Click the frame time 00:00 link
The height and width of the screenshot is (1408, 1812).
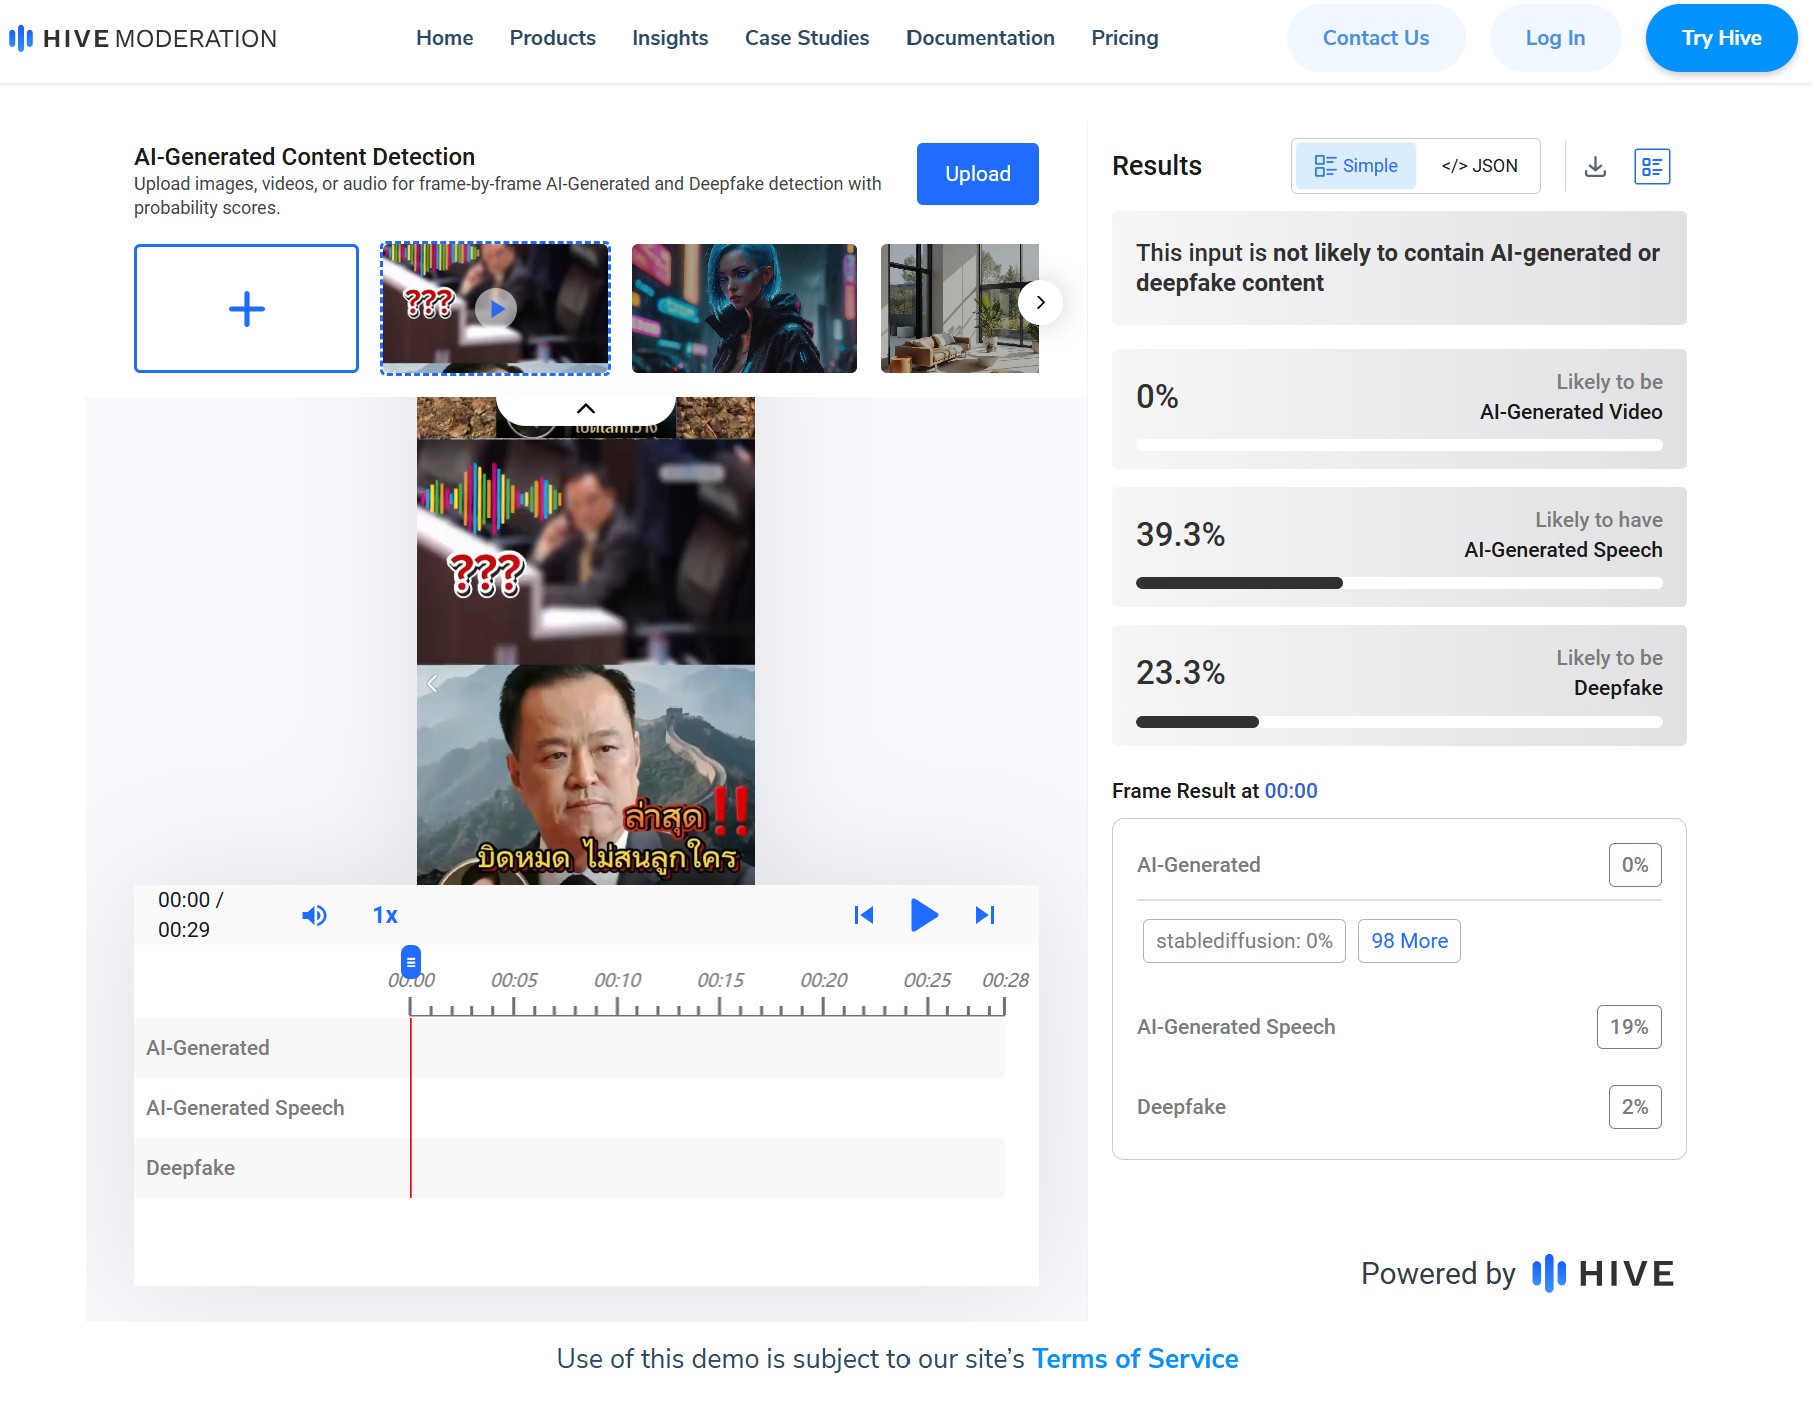pyautogui.click(x=1291, y=791)
